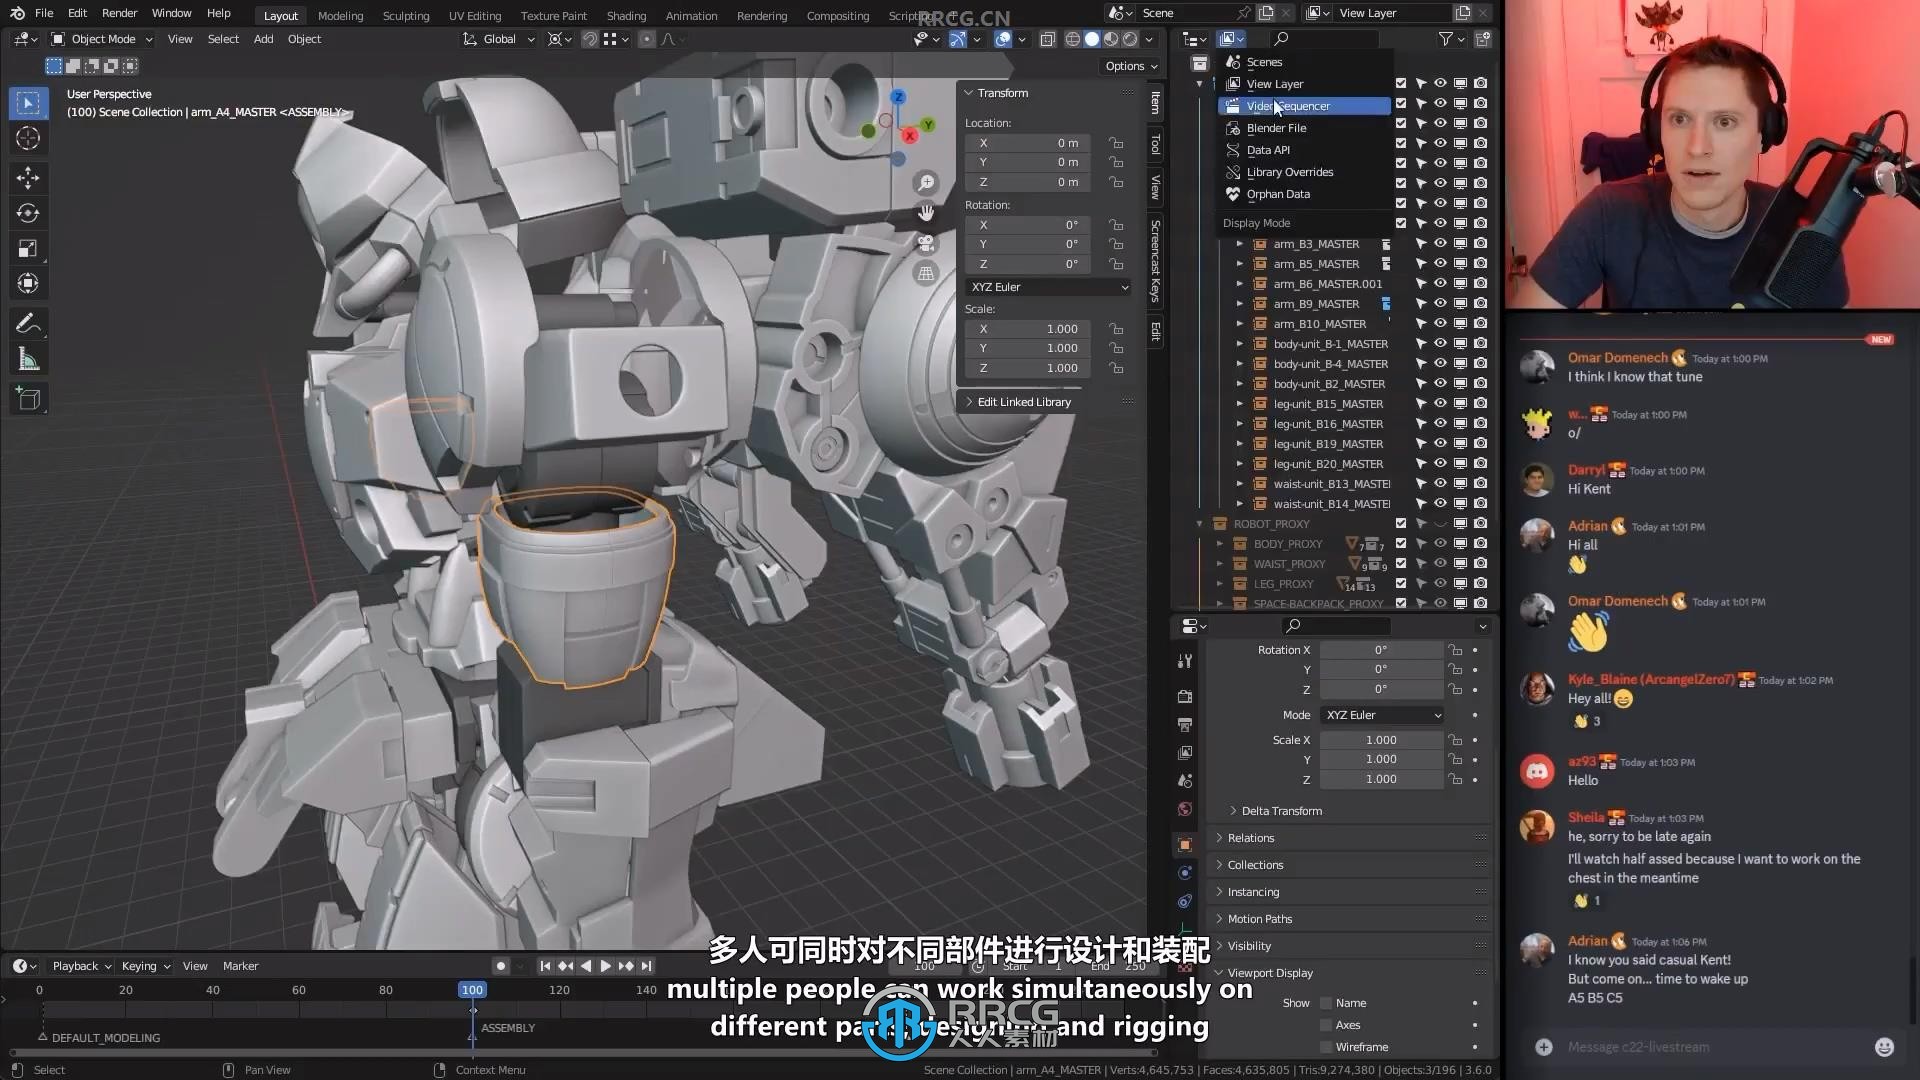Click Edit Linked Library button
Screen dimensions: 1920x1080
(x=1026, y=401)
